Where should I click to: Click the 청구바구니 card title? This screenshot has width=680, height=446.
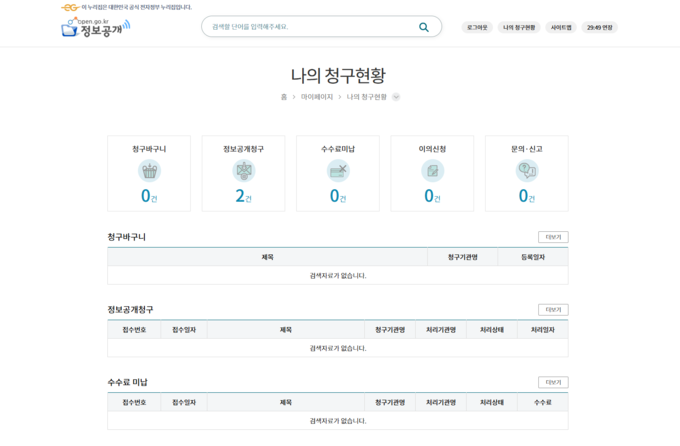pyautogui.click(x=149, y=149)
